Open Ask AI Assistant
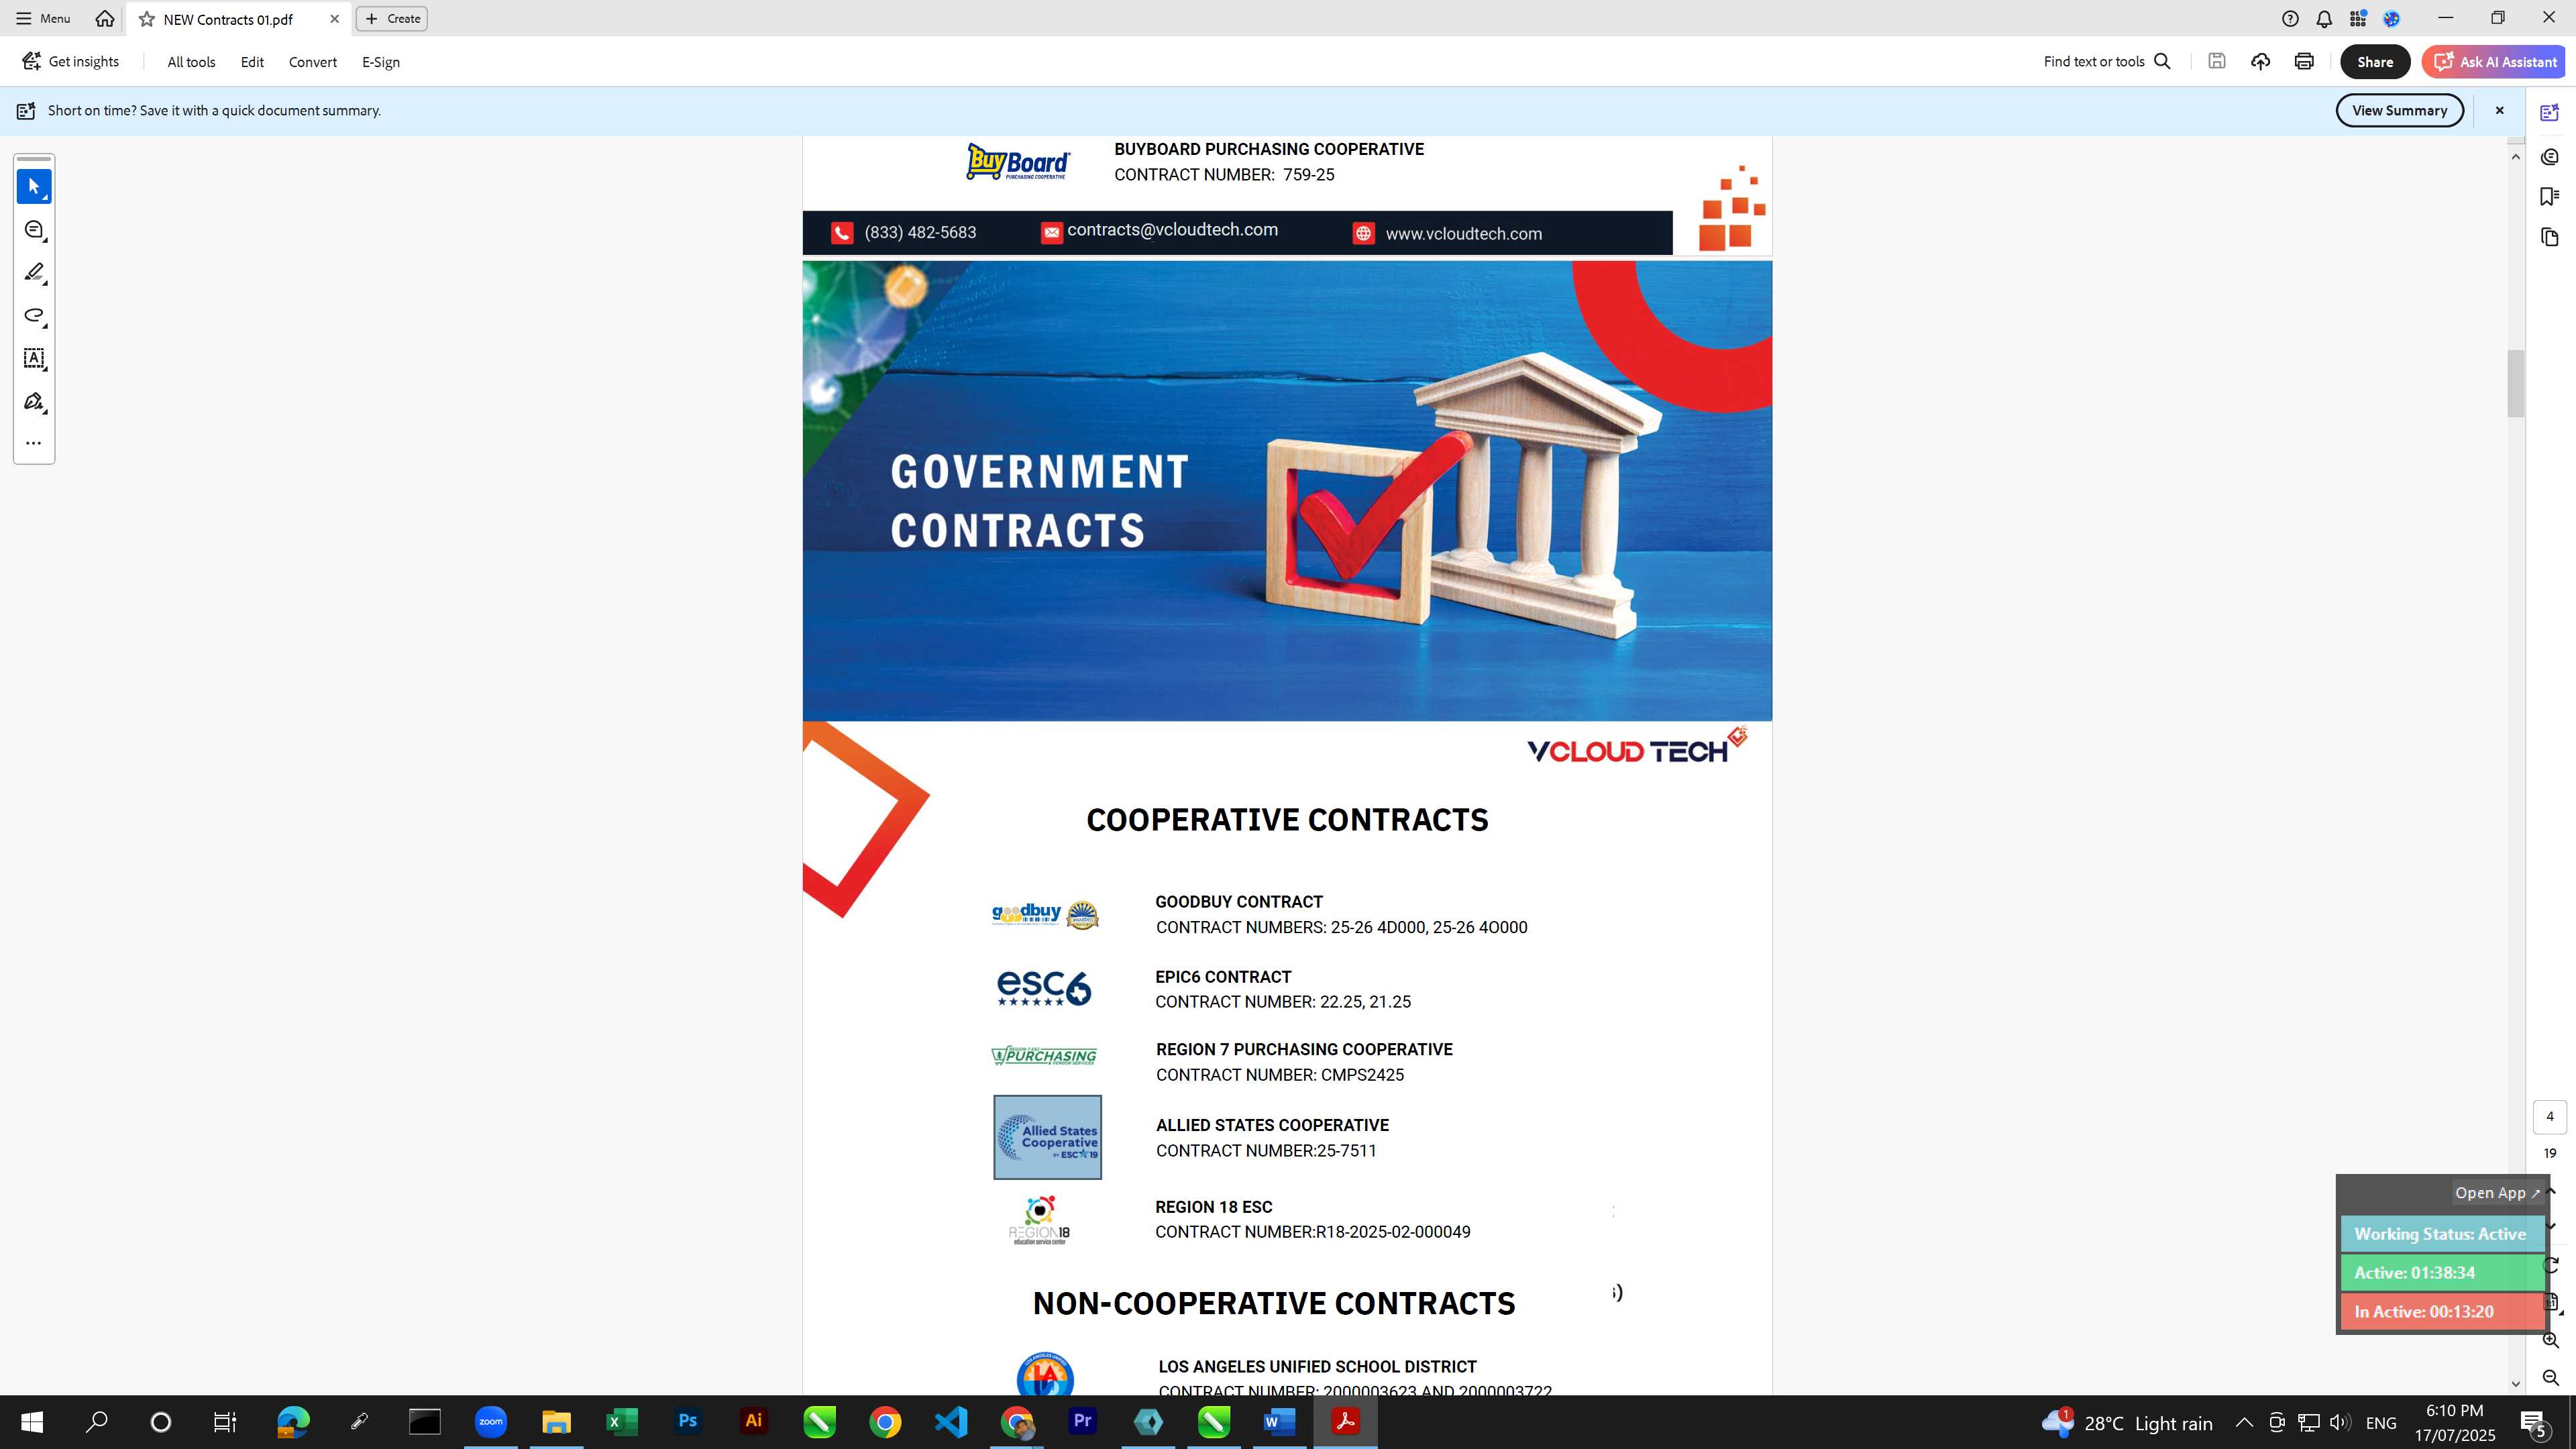The height and width of the screenshot is (1449, 2576). pos(2494,61)
